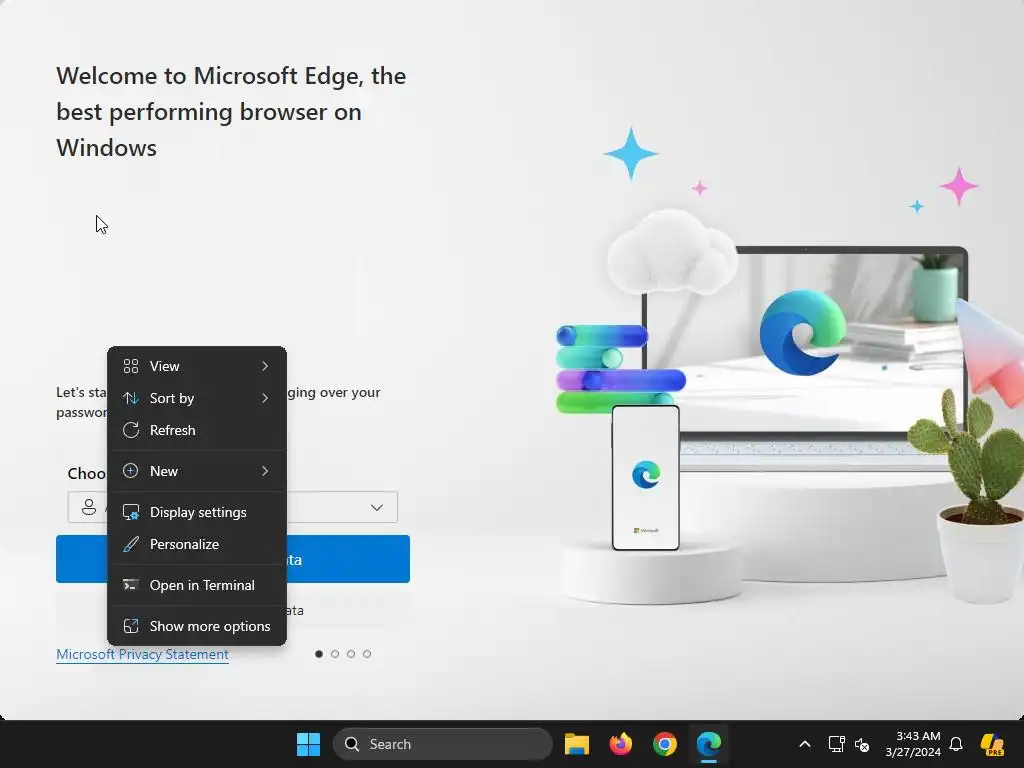Show hidden system tray icons

pyautogui.click(x=805, y=744)
